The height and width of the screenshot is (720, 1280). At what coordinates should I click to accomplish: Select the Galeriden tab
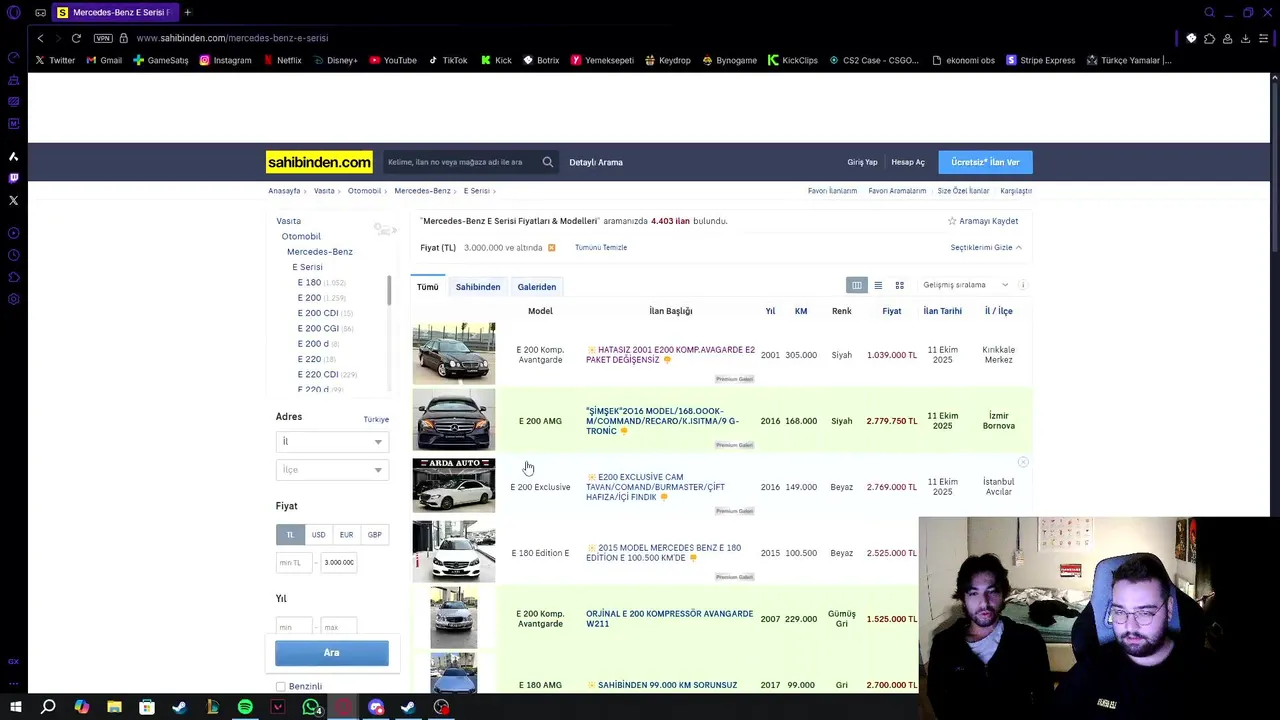tap(537, 287)
